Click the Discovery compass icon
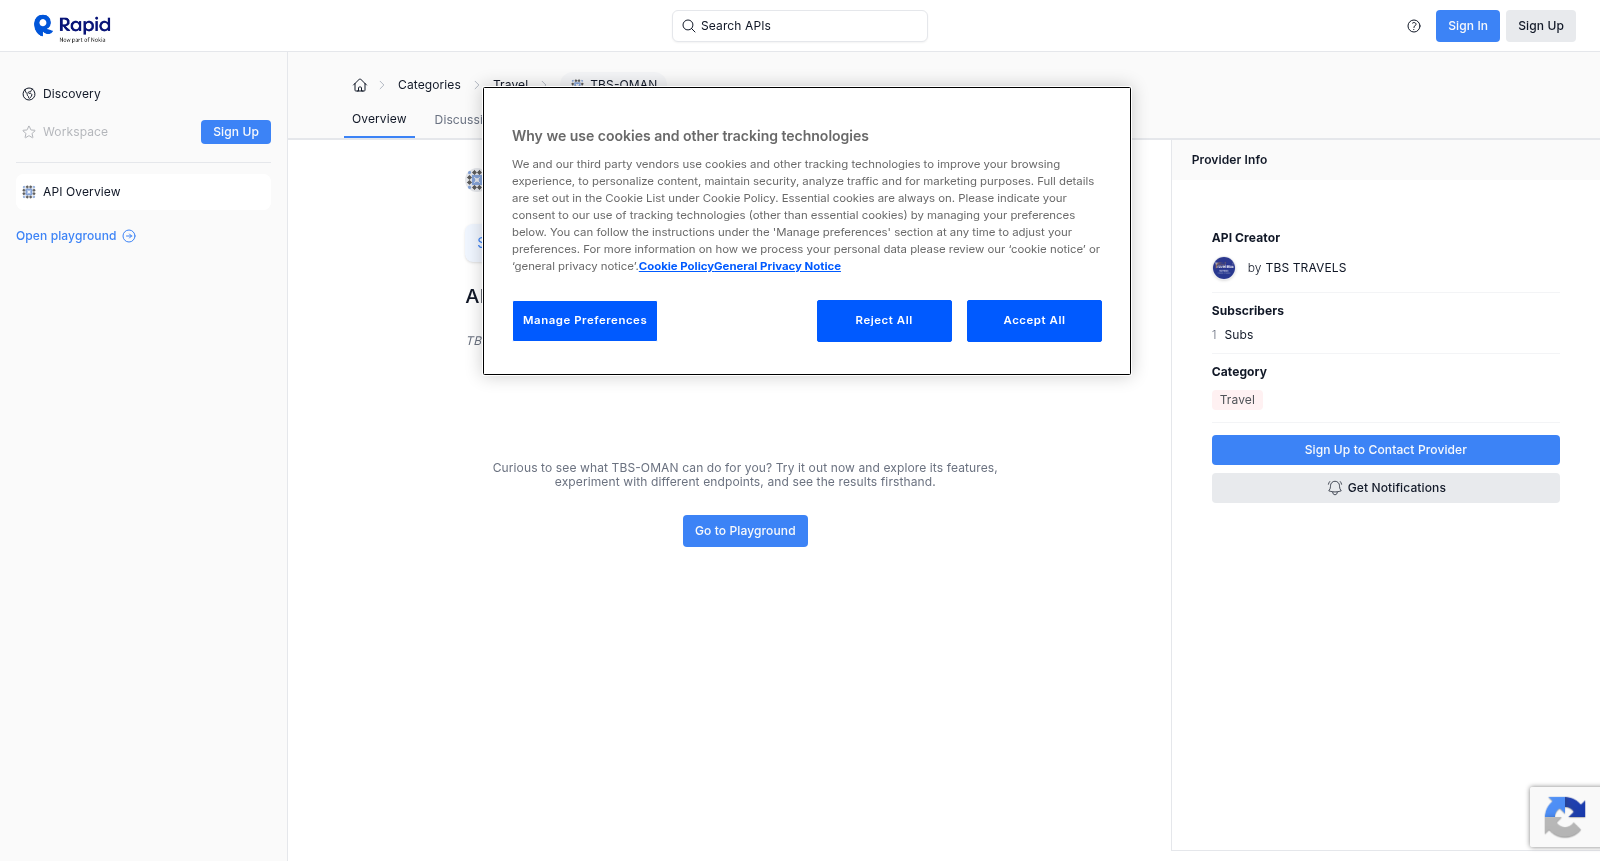The image size is (1600, 861). coord(29,94)
